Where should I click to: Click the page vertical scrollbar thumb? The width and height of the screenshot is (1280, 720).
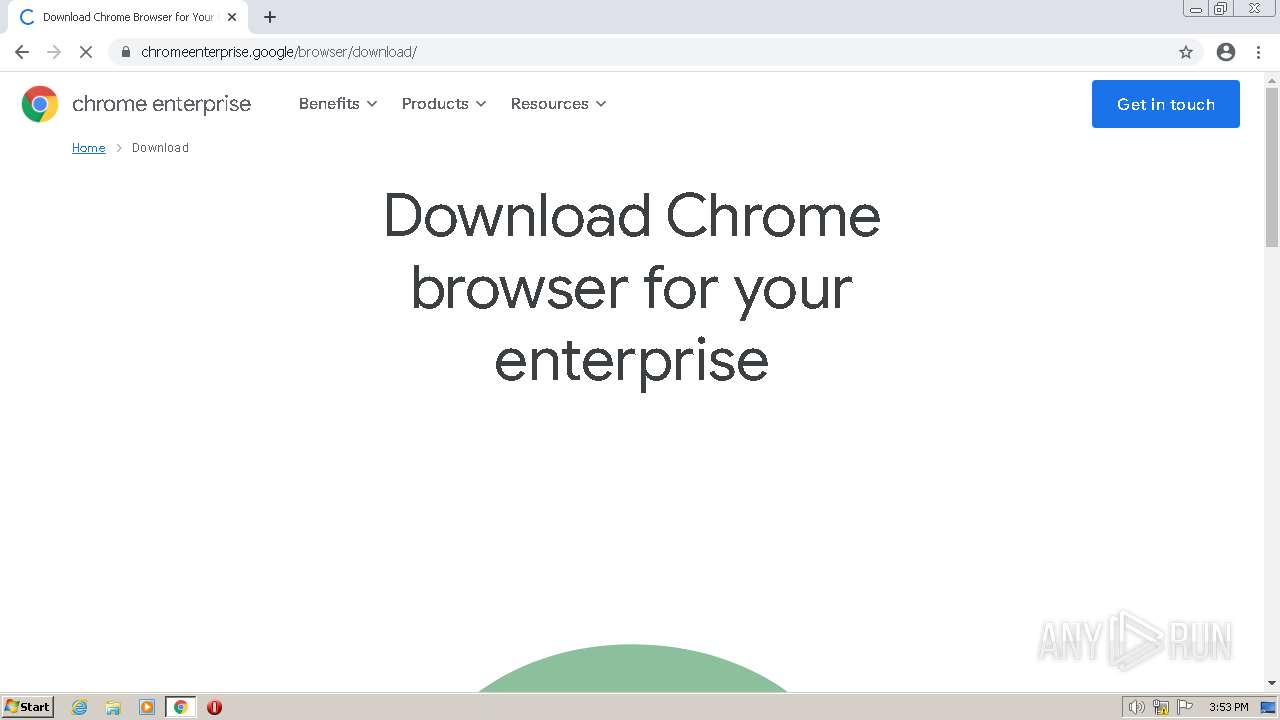1272,166
